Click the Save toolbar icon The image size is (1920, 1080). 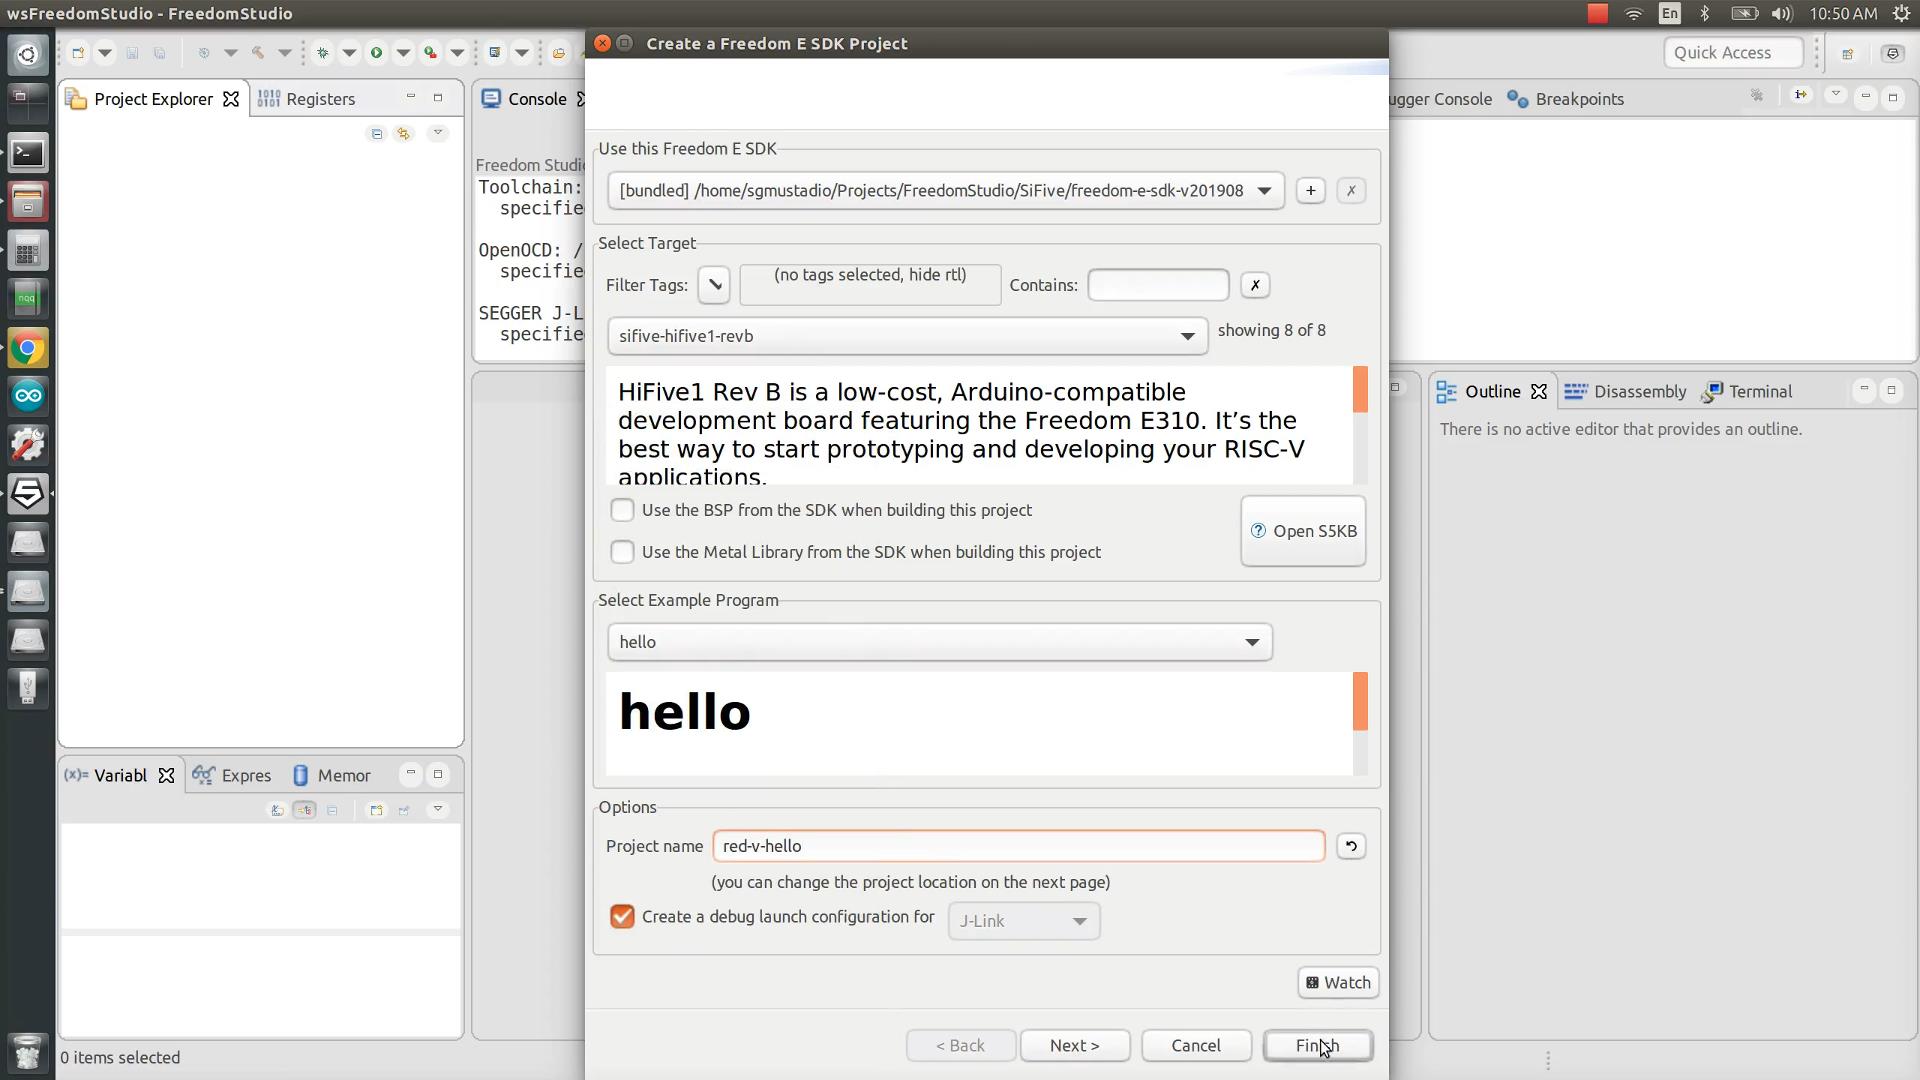click(x=133, y=52)
